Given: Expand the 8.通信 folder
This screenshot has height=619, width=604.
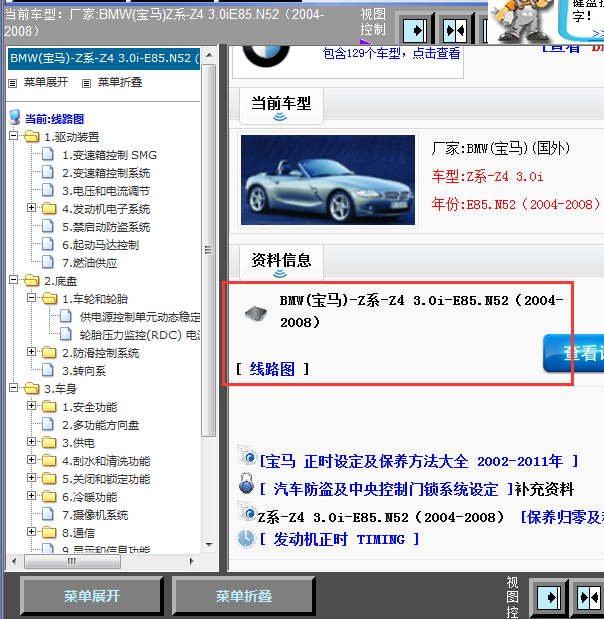Looking at the screenshot, I should (x=32, y=532).
